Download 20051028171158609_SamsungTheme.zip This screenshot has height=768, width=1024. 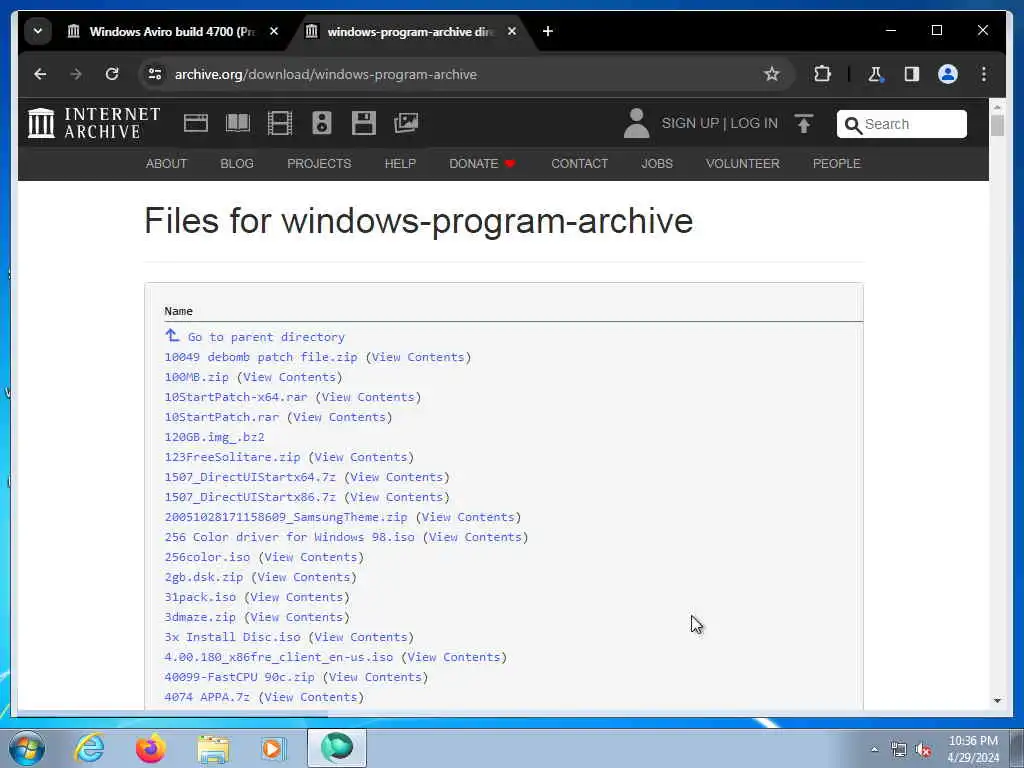pos(286,517)
